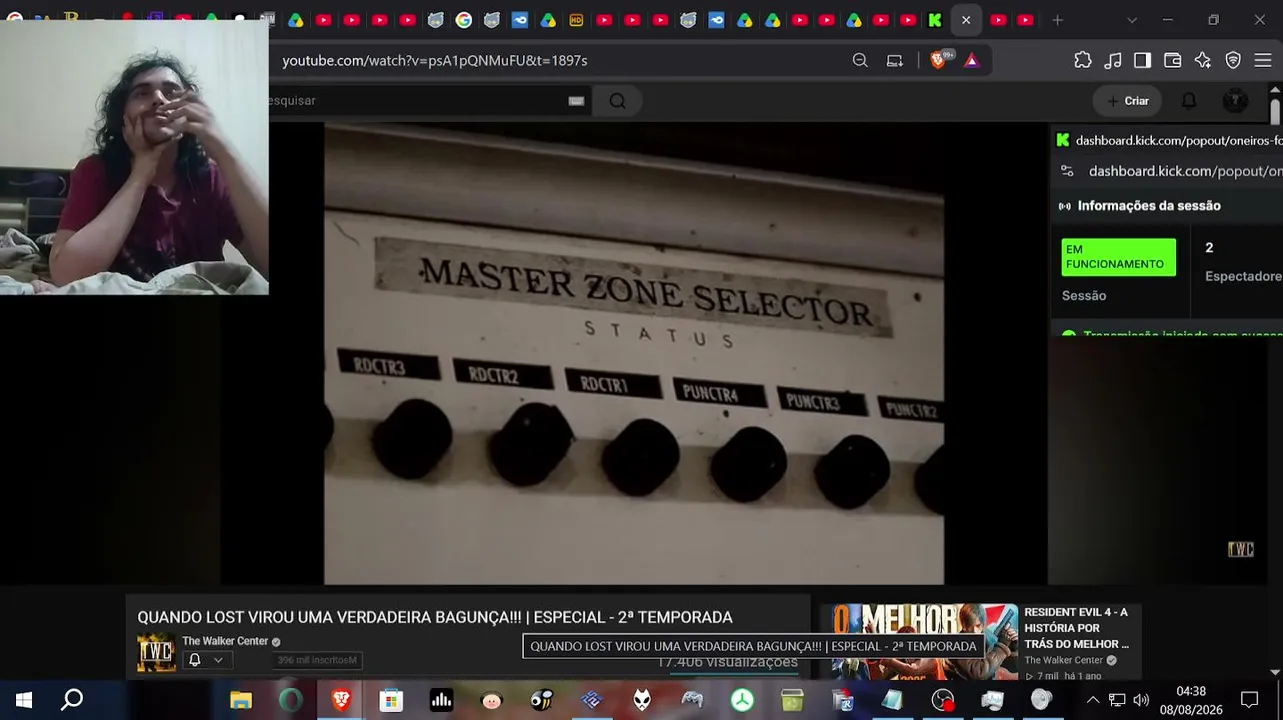Open the RESIDENT EVIL 4 recommended video title

pyautogui.click(x=1076, y=628)
